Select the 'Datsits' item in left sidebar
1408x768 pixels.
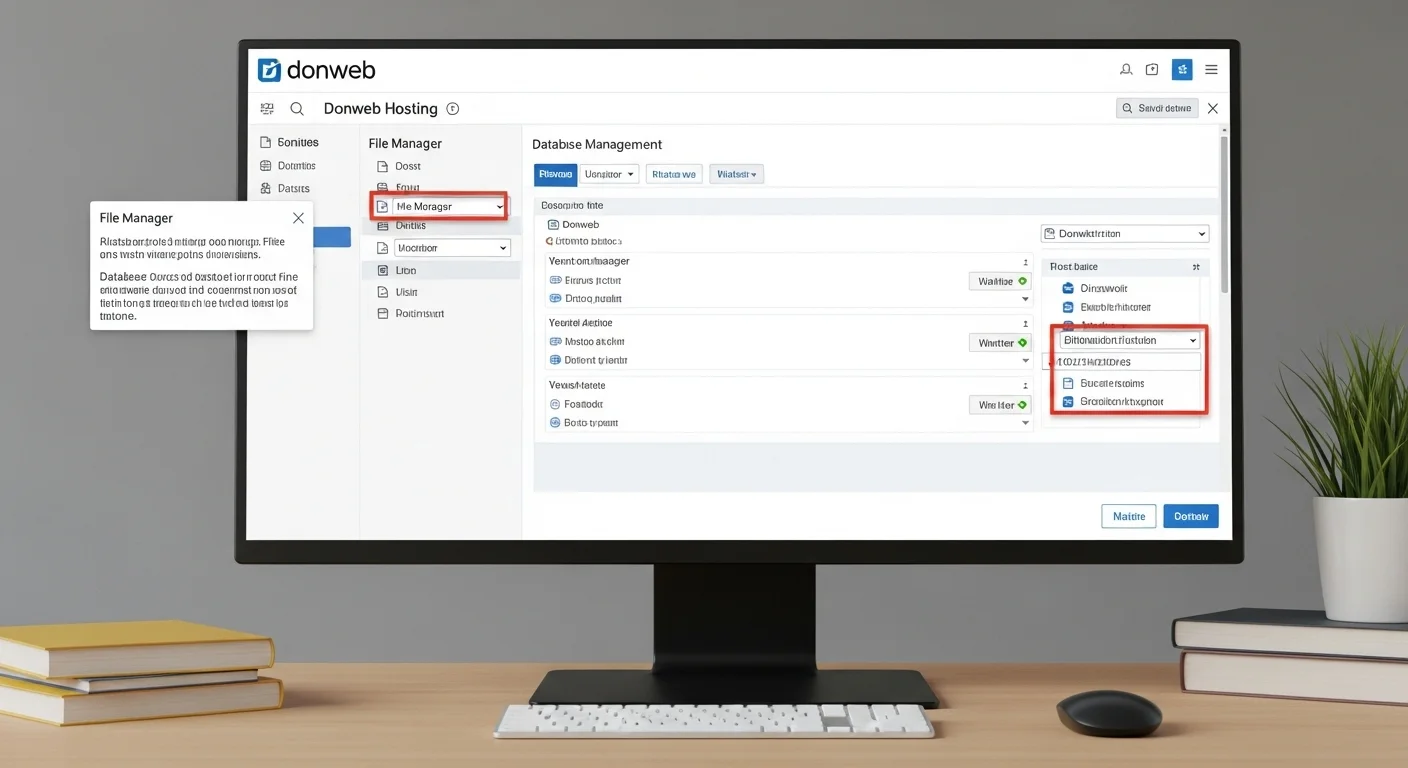point(285,188)
